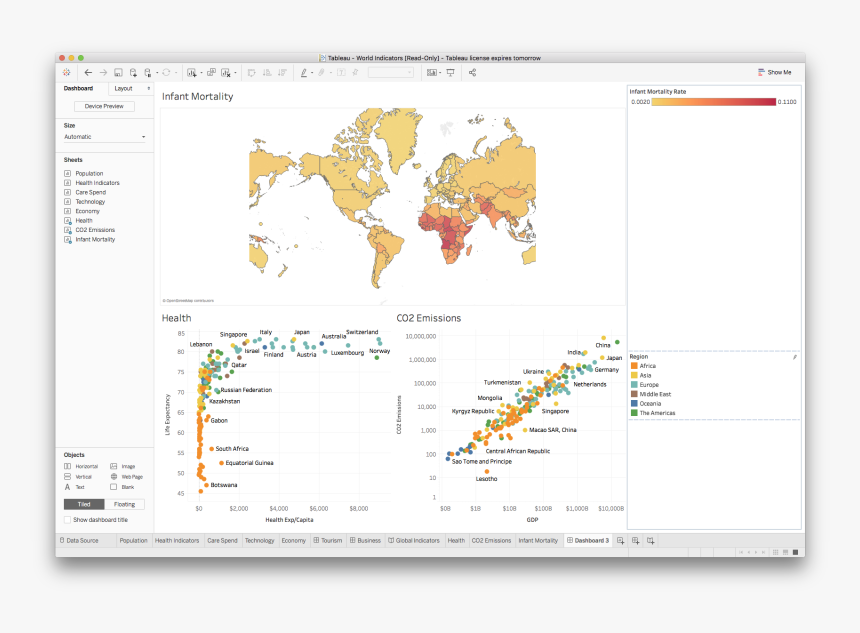Click New Worksheet icon at bottom tabs
This screenshot has width=860, height=633.
tap(620, 540)
